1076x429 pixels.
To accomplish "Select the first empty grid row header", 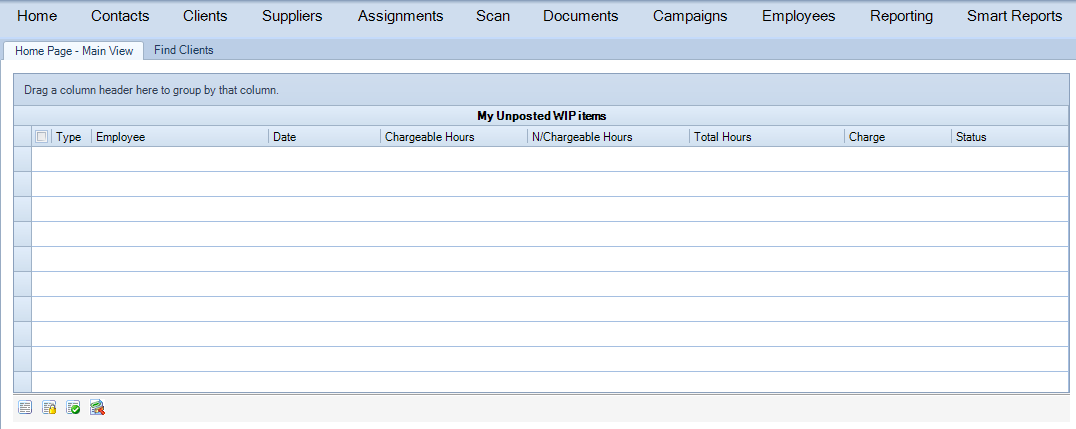I will tap(23, 159).
